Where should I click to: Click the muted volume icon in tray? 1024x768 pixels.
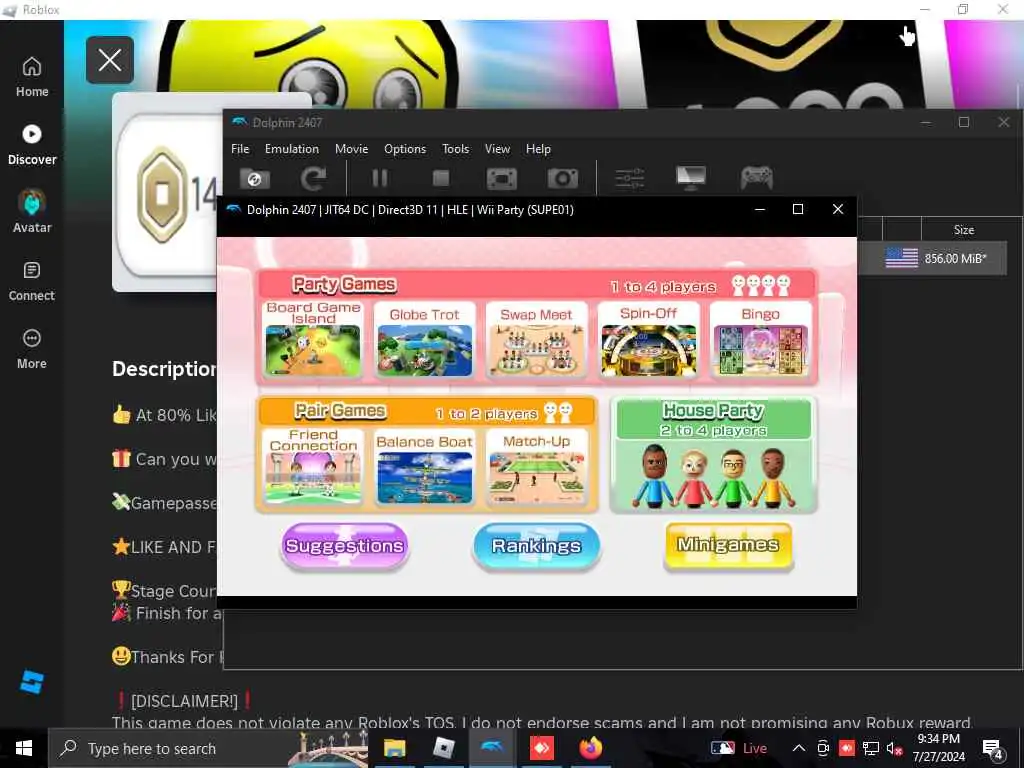[x=894, y=748]
